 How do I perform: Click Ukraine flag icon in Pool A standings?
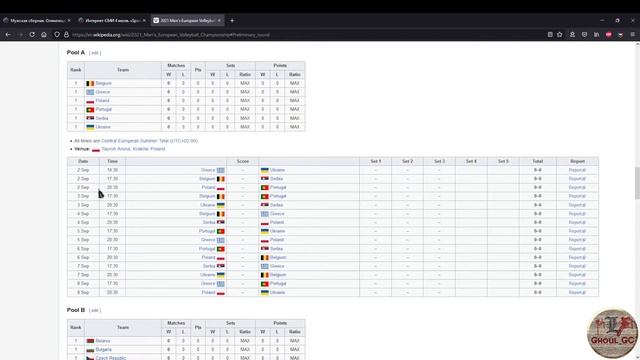coord(90,127)
